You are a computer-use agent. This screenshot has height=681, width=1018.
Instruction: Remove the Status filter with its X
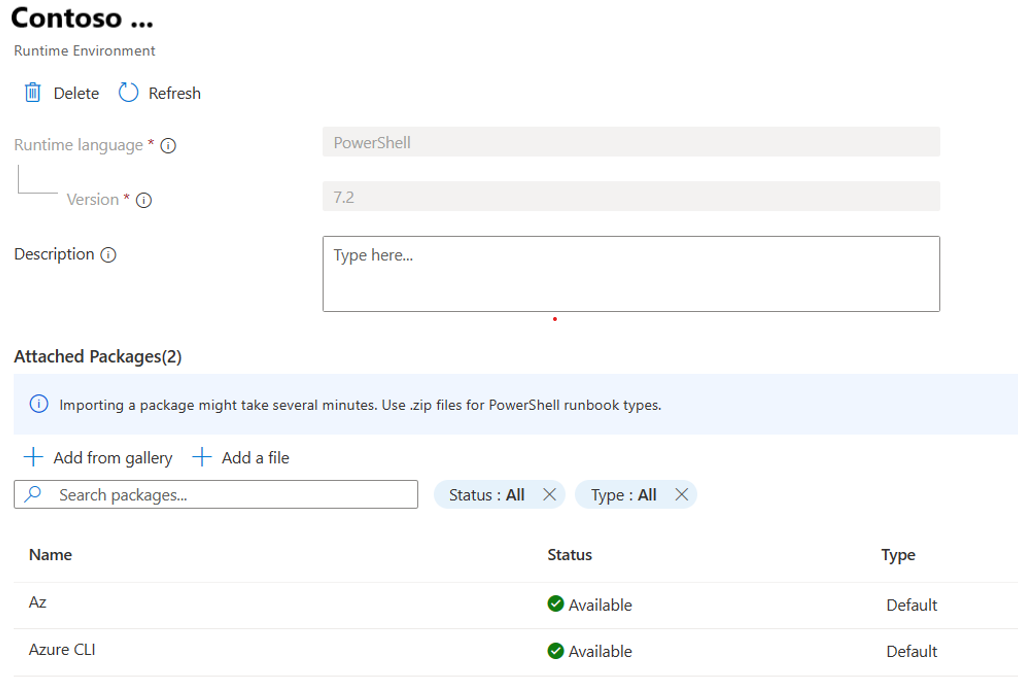pyautogui.click(x=549, y=494)
